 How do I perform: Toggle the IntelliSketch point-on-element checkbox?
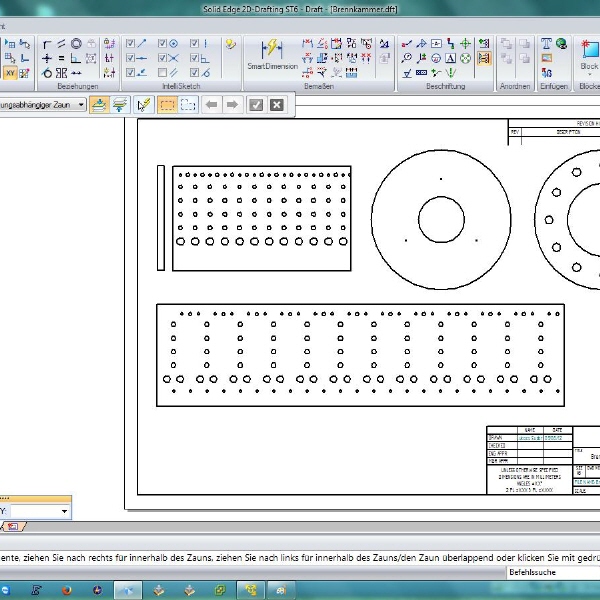tap(130, 72)
